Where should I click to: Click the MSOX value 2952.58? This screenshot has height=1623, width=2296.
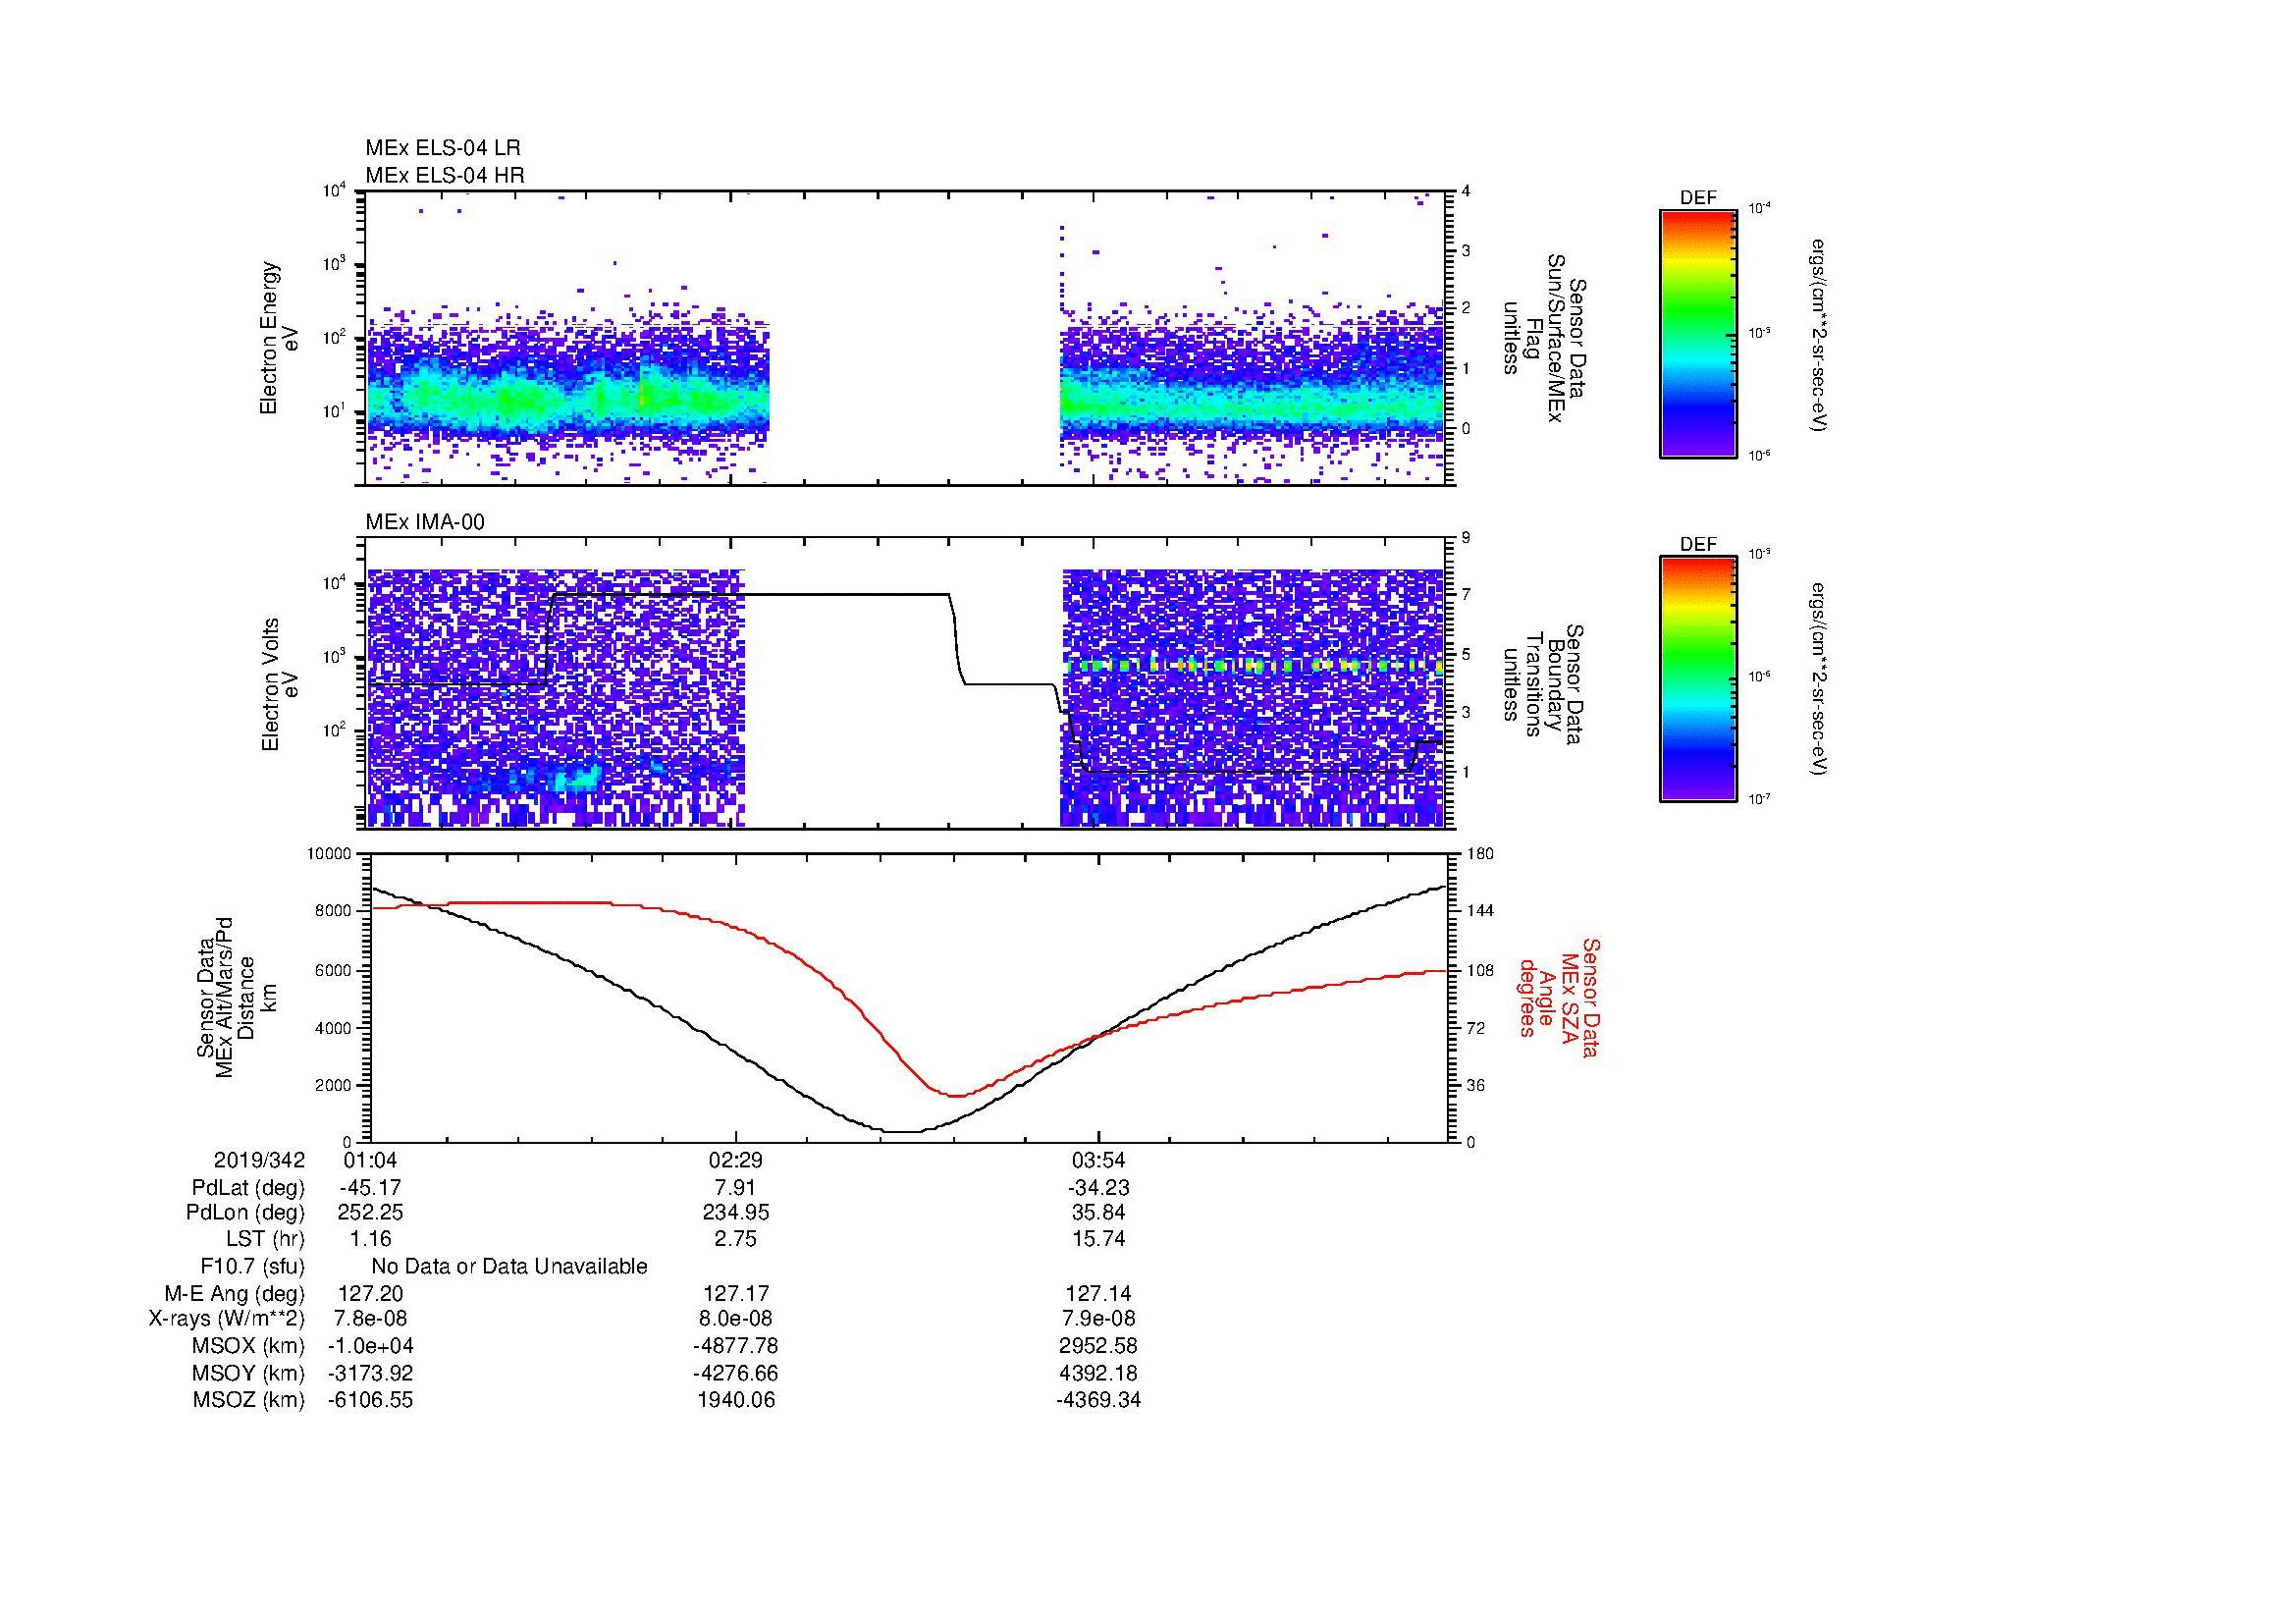(1099, 1346)
